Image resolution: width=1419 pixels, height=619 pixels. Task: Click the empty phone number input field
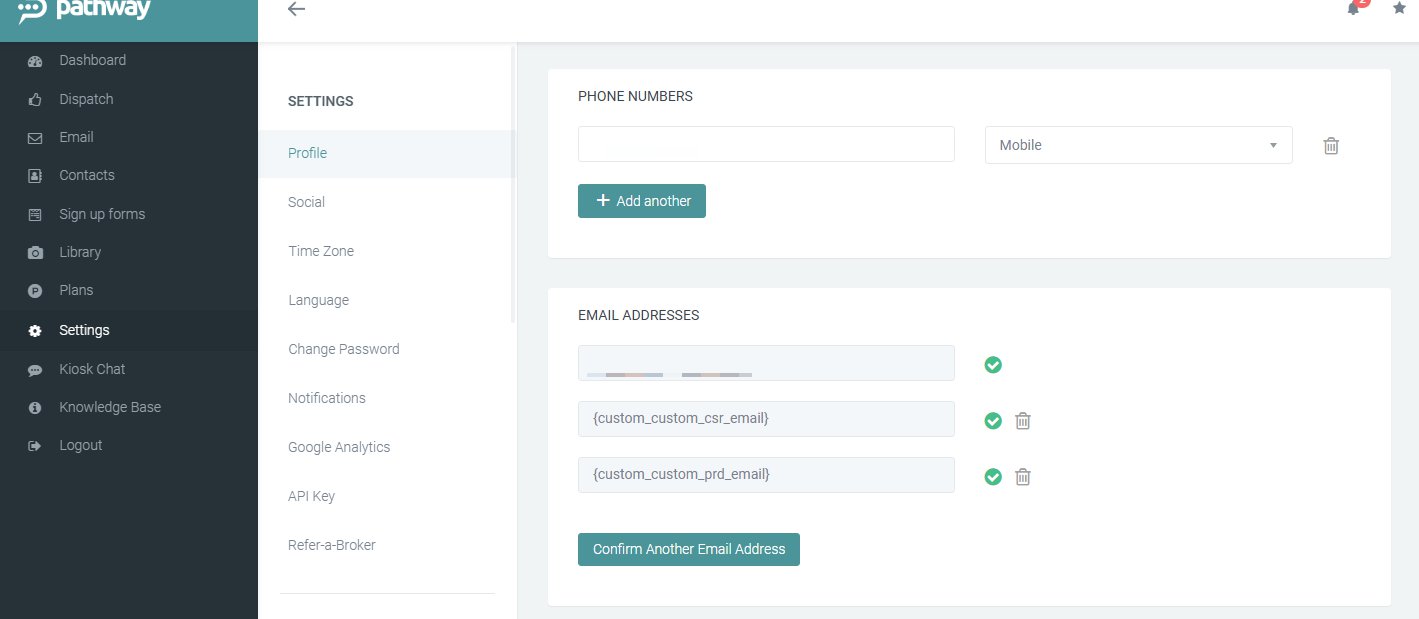pos(765,144)
